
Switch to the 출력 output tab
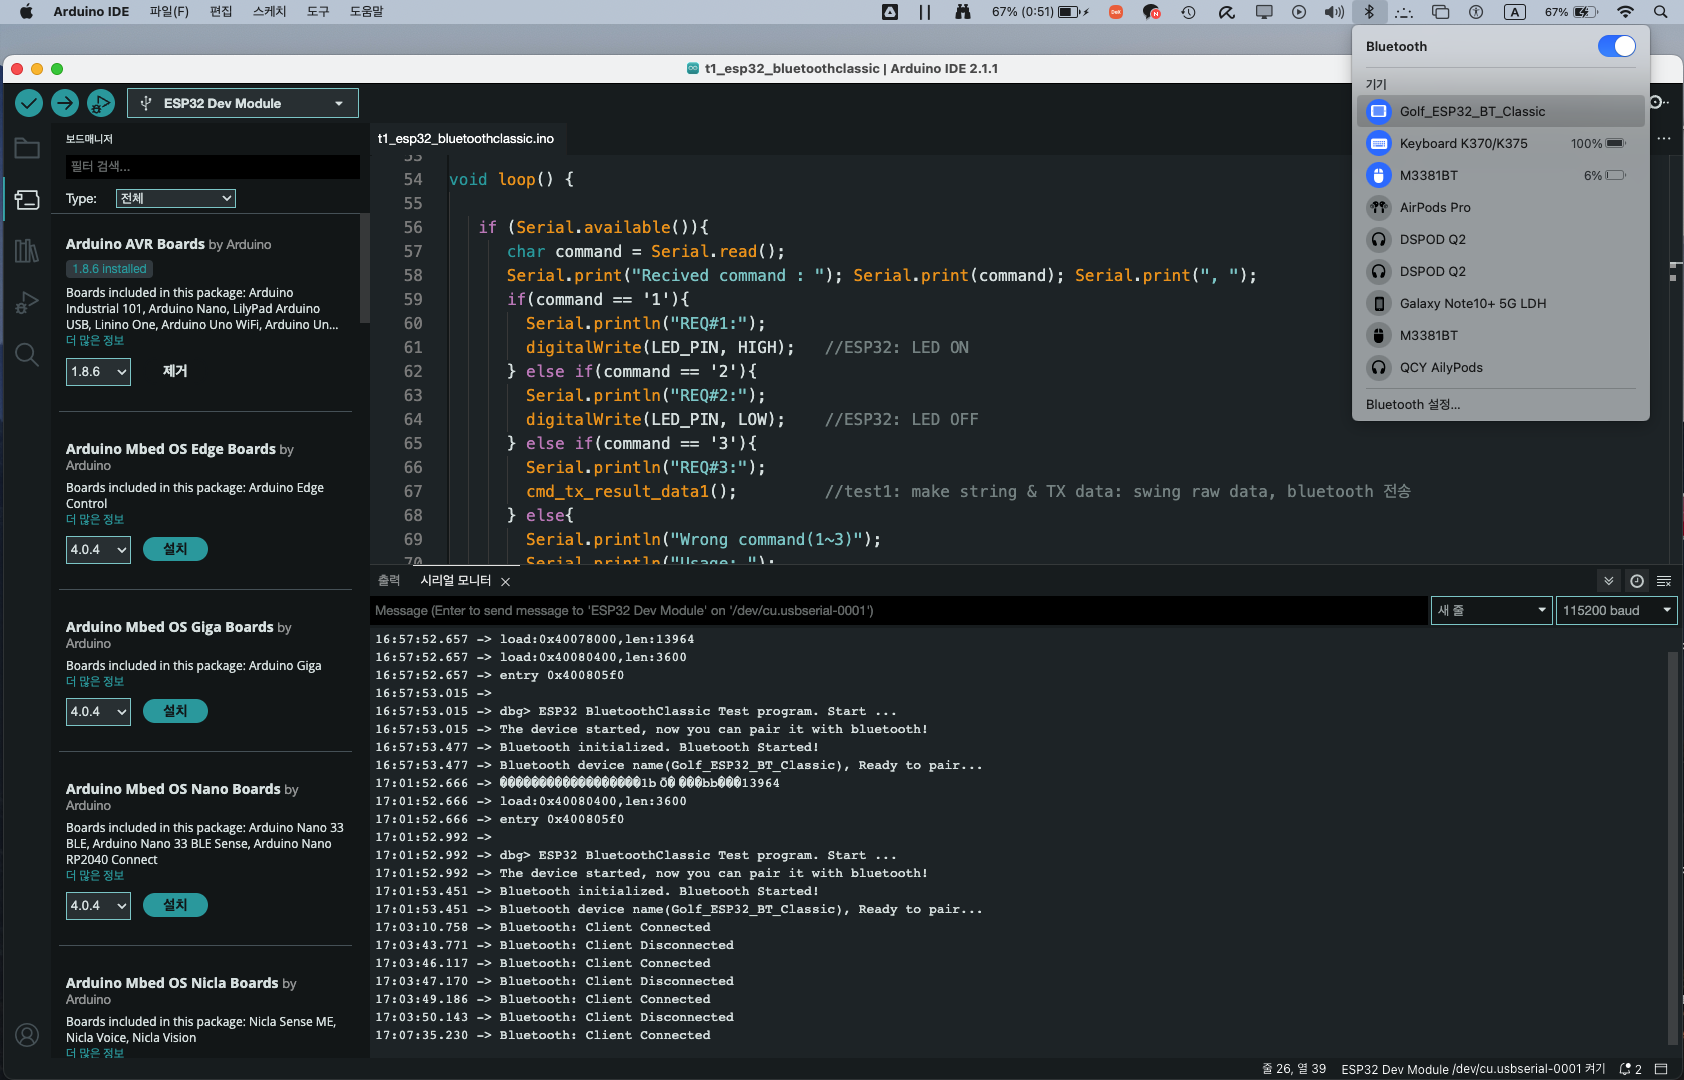(x=389, y=581)
